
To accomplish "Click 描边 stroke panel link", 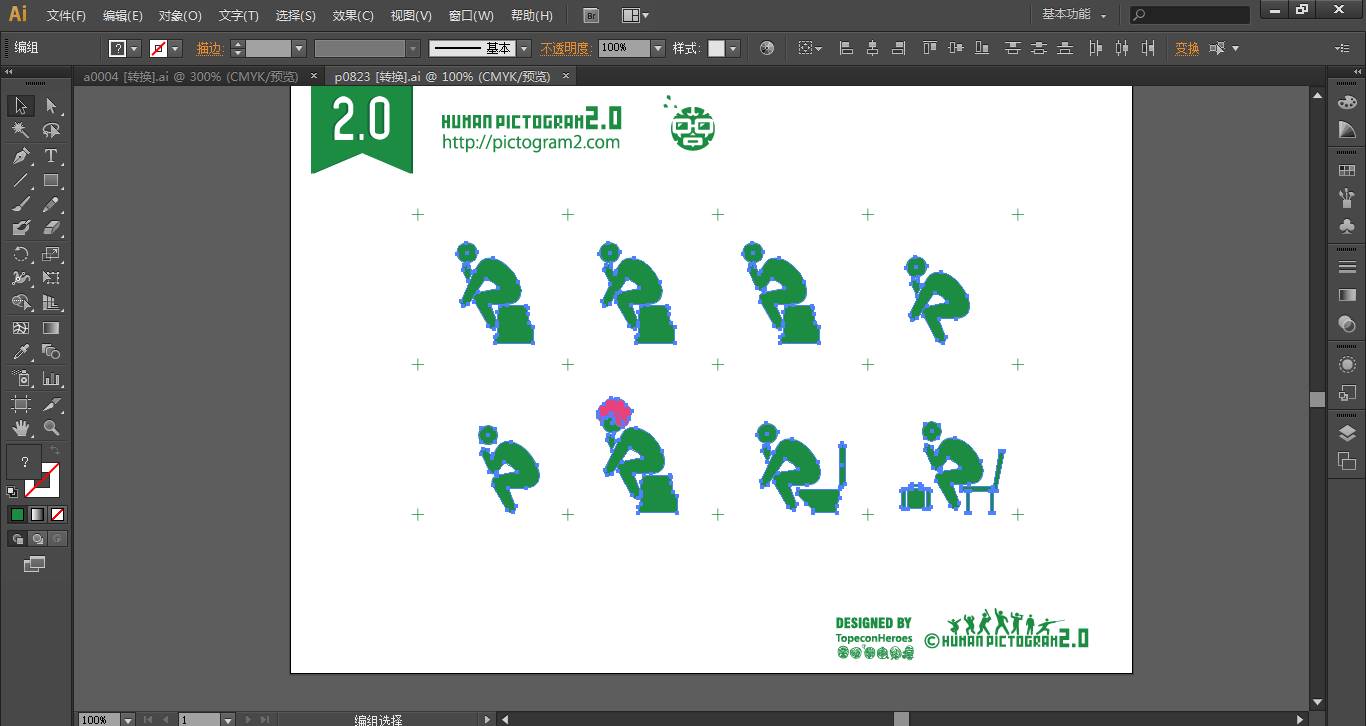I will click(x=209, y=48).
